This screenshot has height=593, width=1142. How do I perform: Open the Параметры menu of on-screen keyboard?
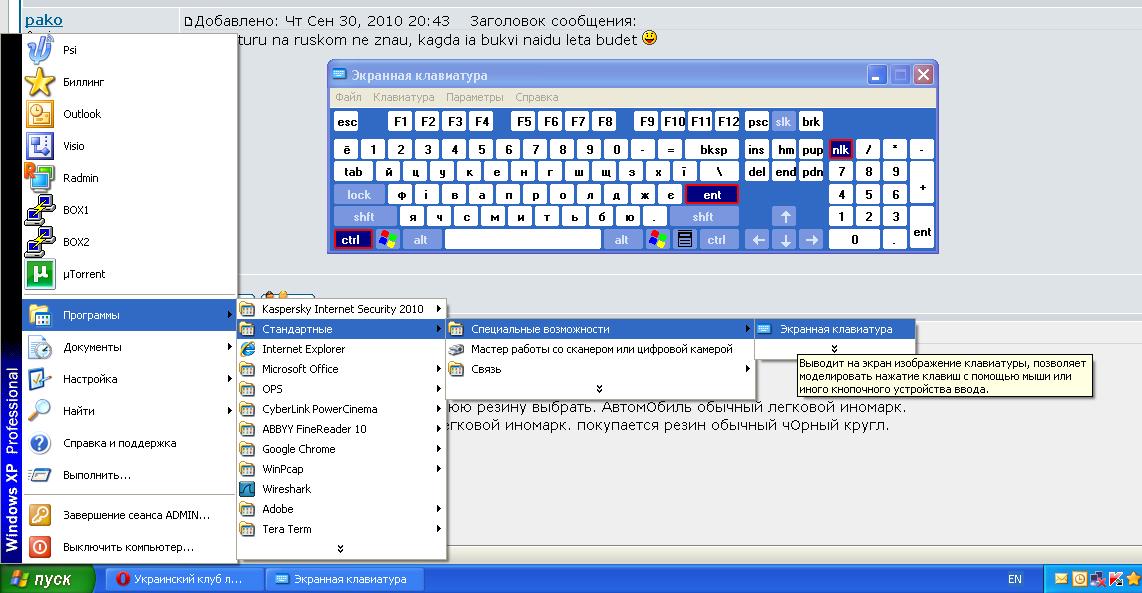tap(474, 97)
